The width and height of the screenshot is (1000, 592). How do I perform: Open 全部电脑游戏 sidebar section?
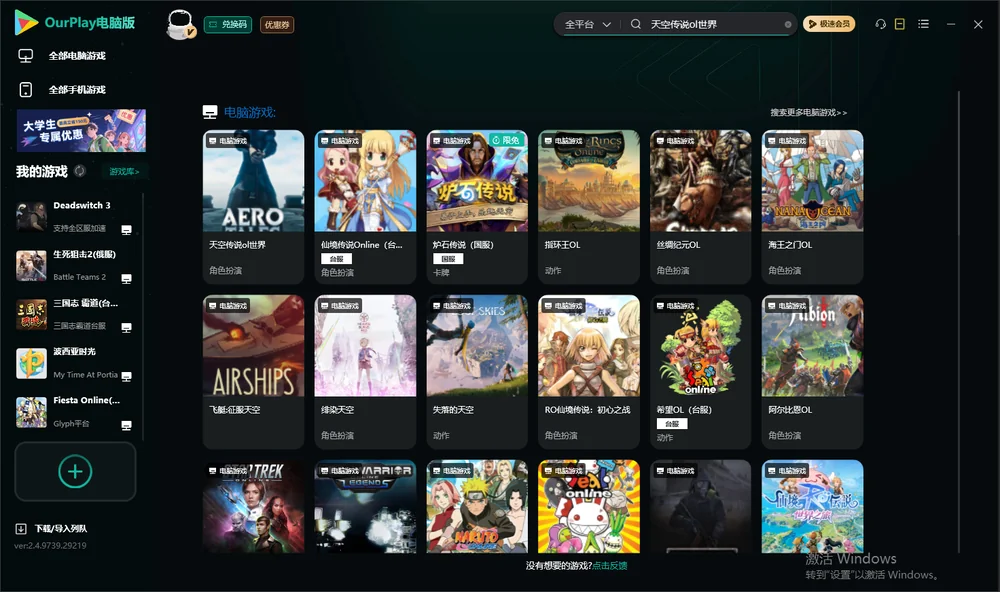pos(77,56)
